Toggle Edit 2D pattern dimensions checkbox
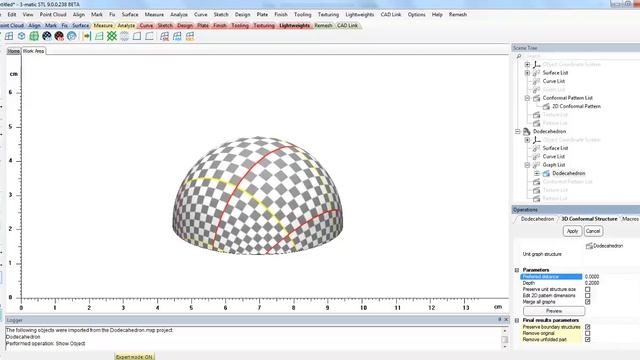The image size is (640, 360). coord(587,296)
